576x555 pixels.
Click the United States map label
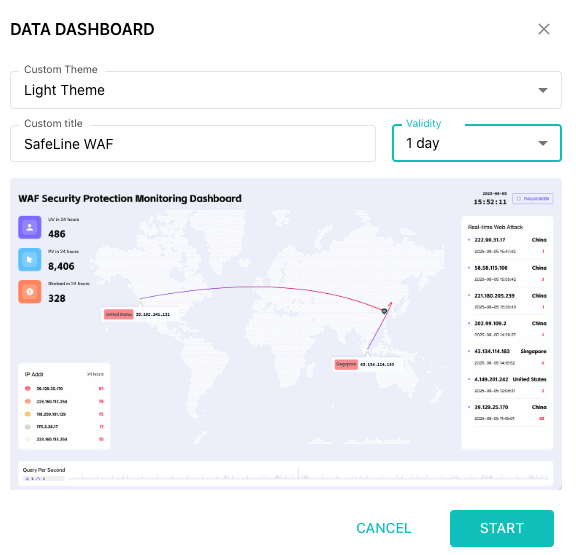coord(119,314)
